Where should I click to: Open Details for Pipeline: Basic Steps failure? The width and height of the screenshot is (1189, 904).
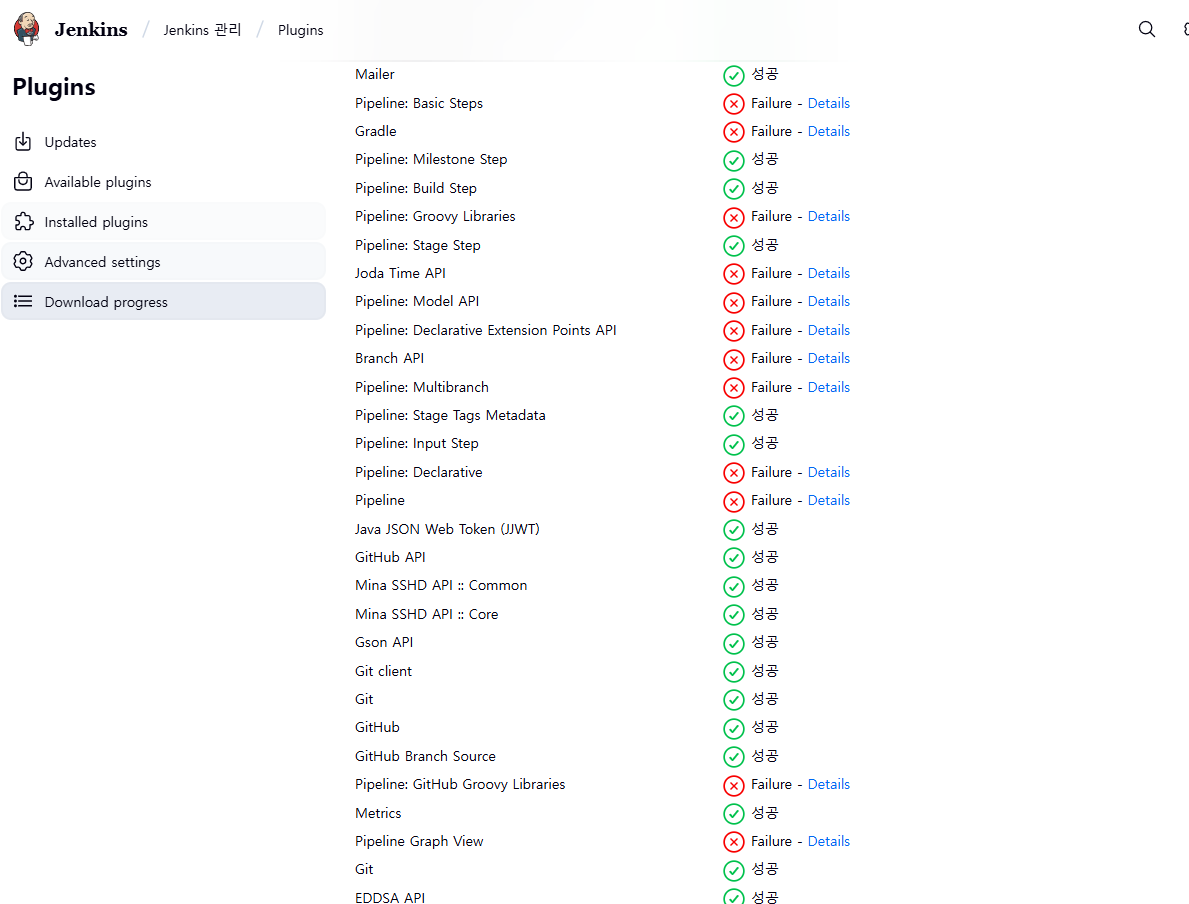[x=828, y=103]
